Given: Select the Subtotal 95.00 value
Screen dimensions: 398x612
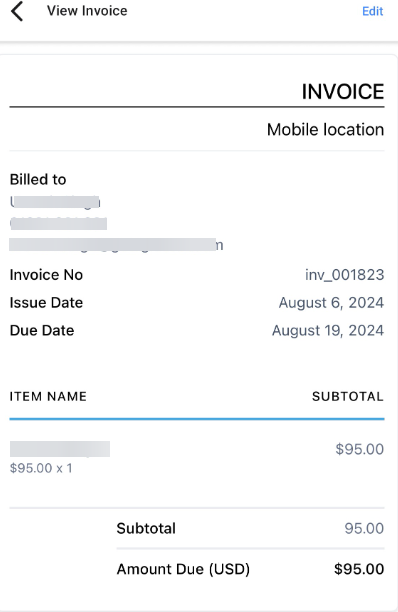Looking at the screenshot, I should [x=364, y=528].
